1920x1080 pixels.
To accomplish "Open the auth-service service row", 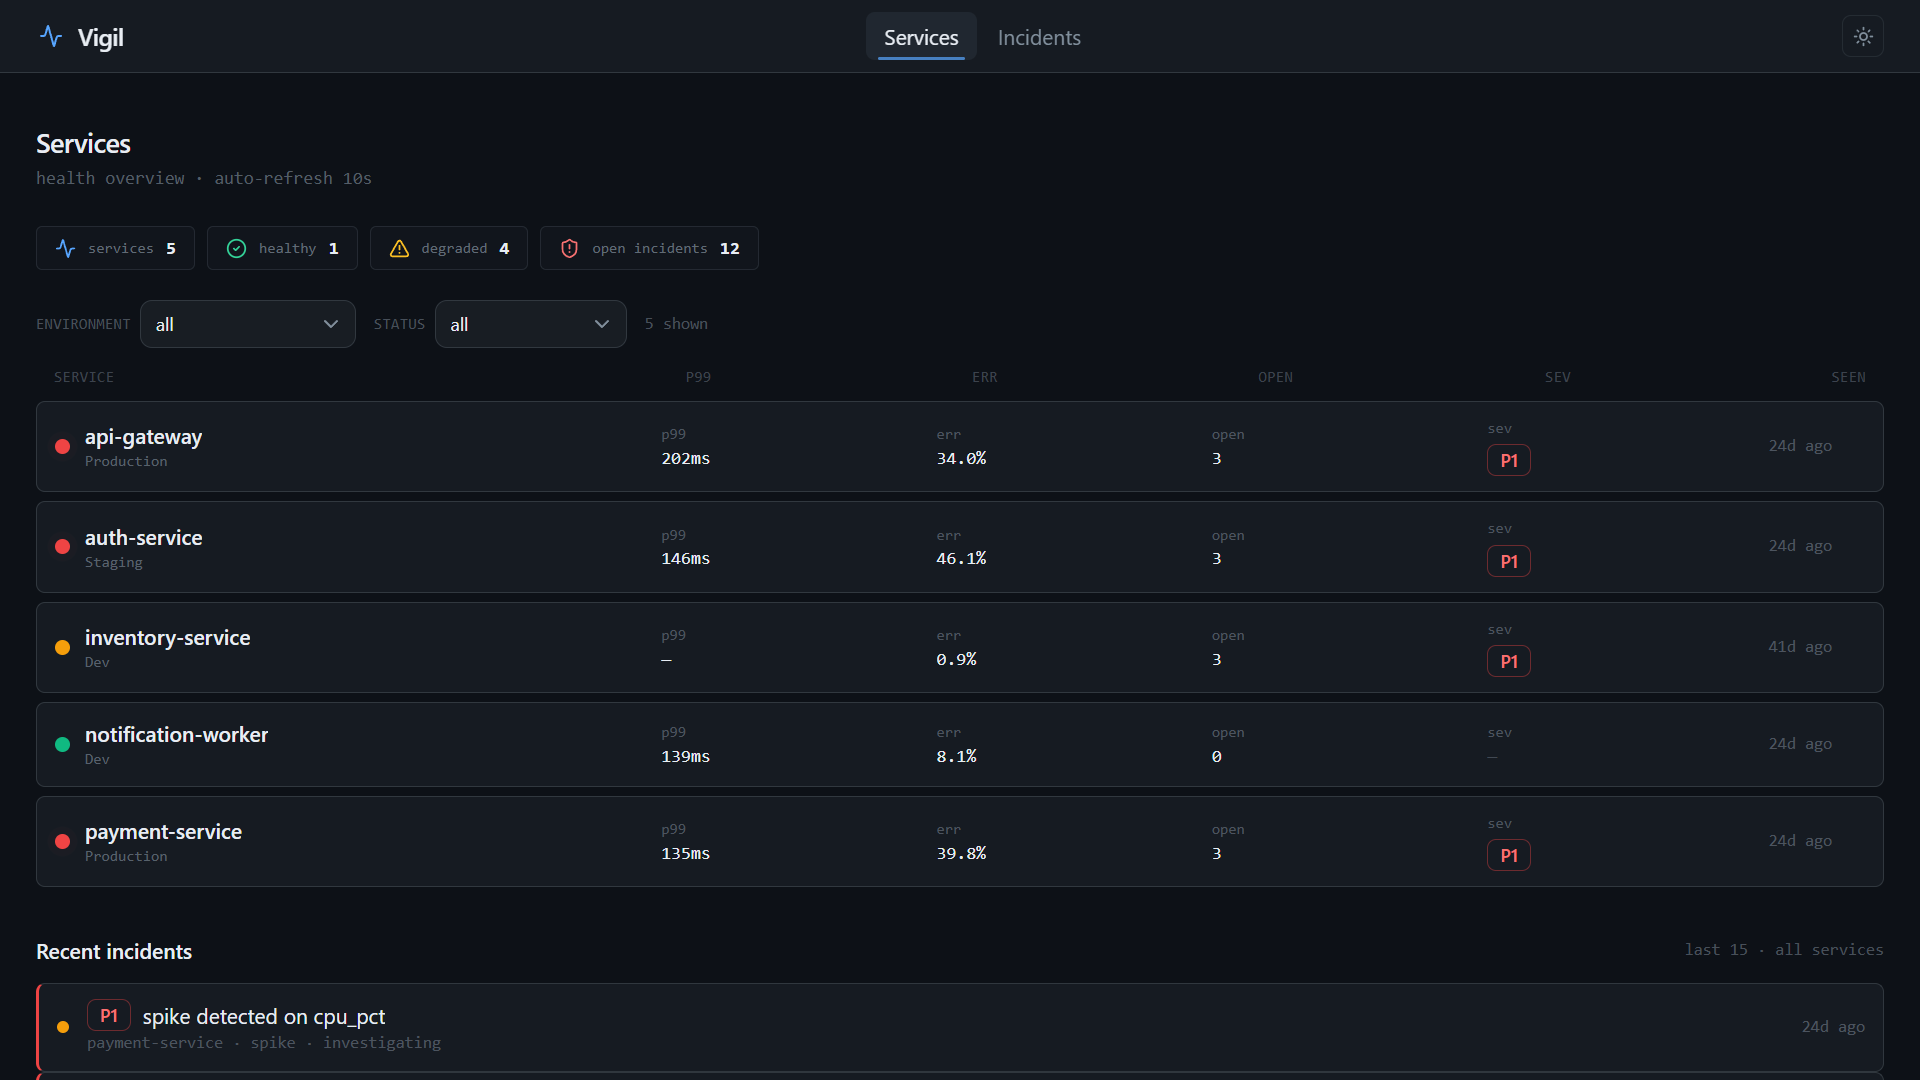I will (960, 547).
